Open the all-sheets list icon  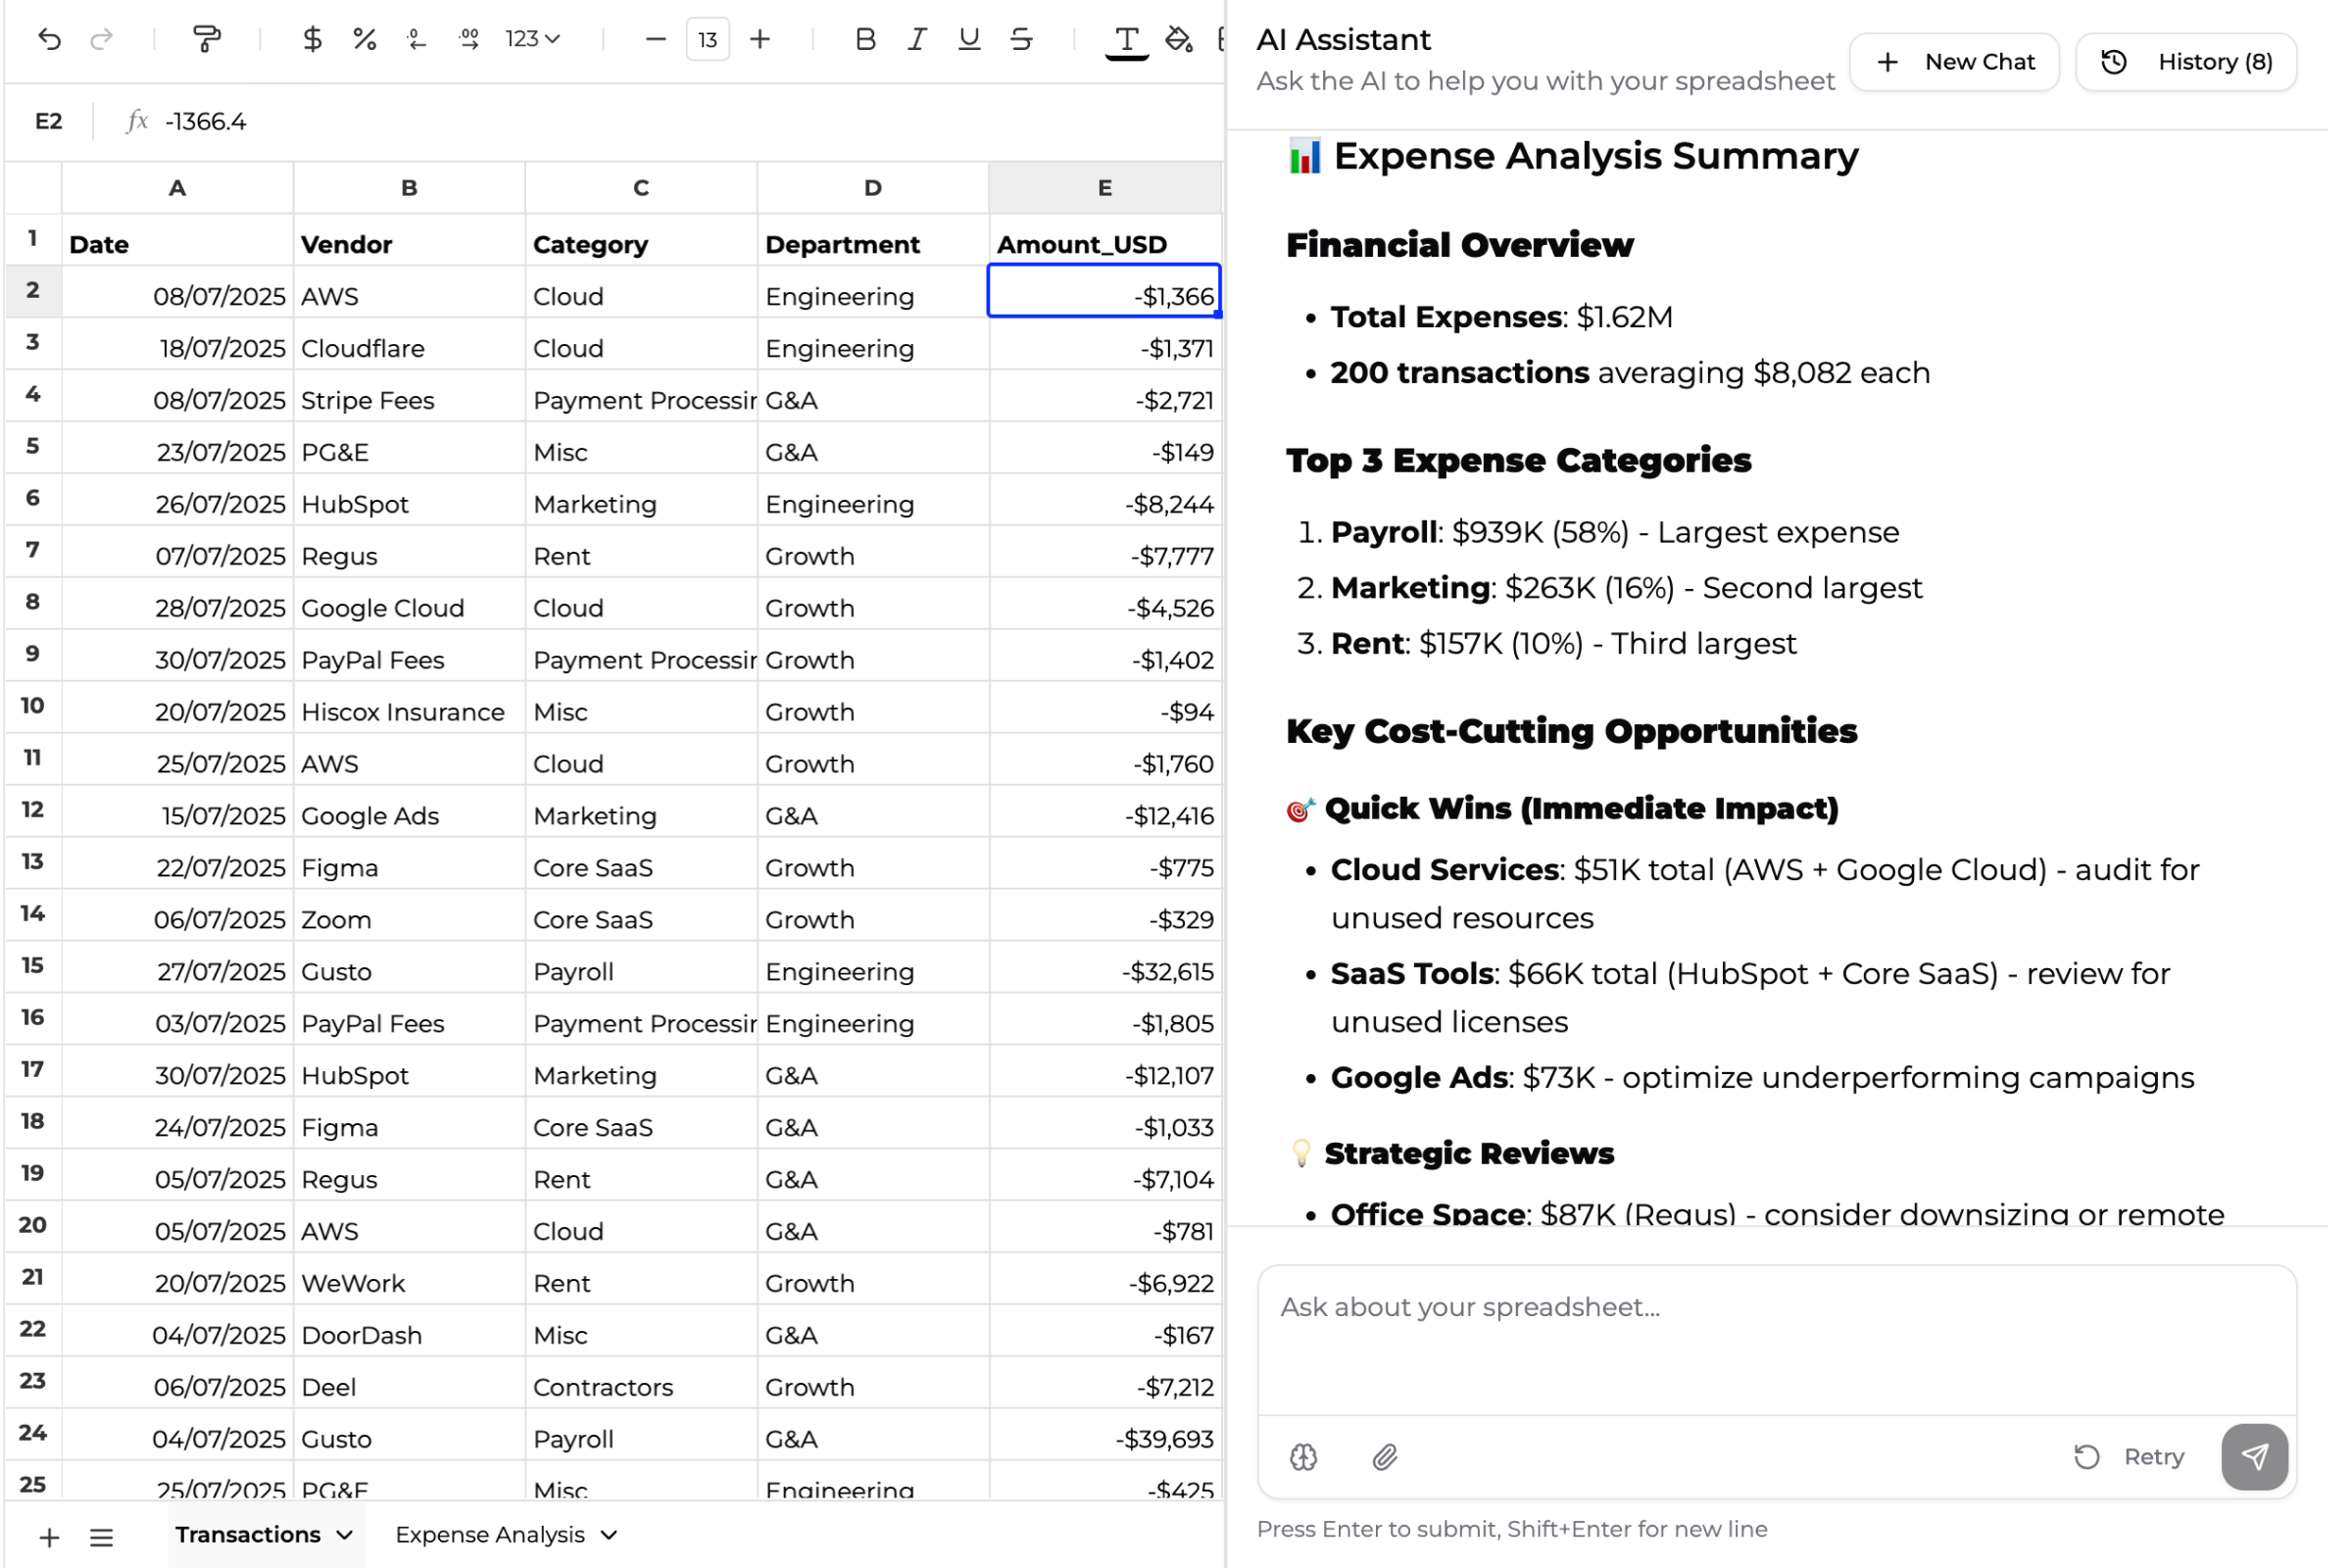point(101,1536)
